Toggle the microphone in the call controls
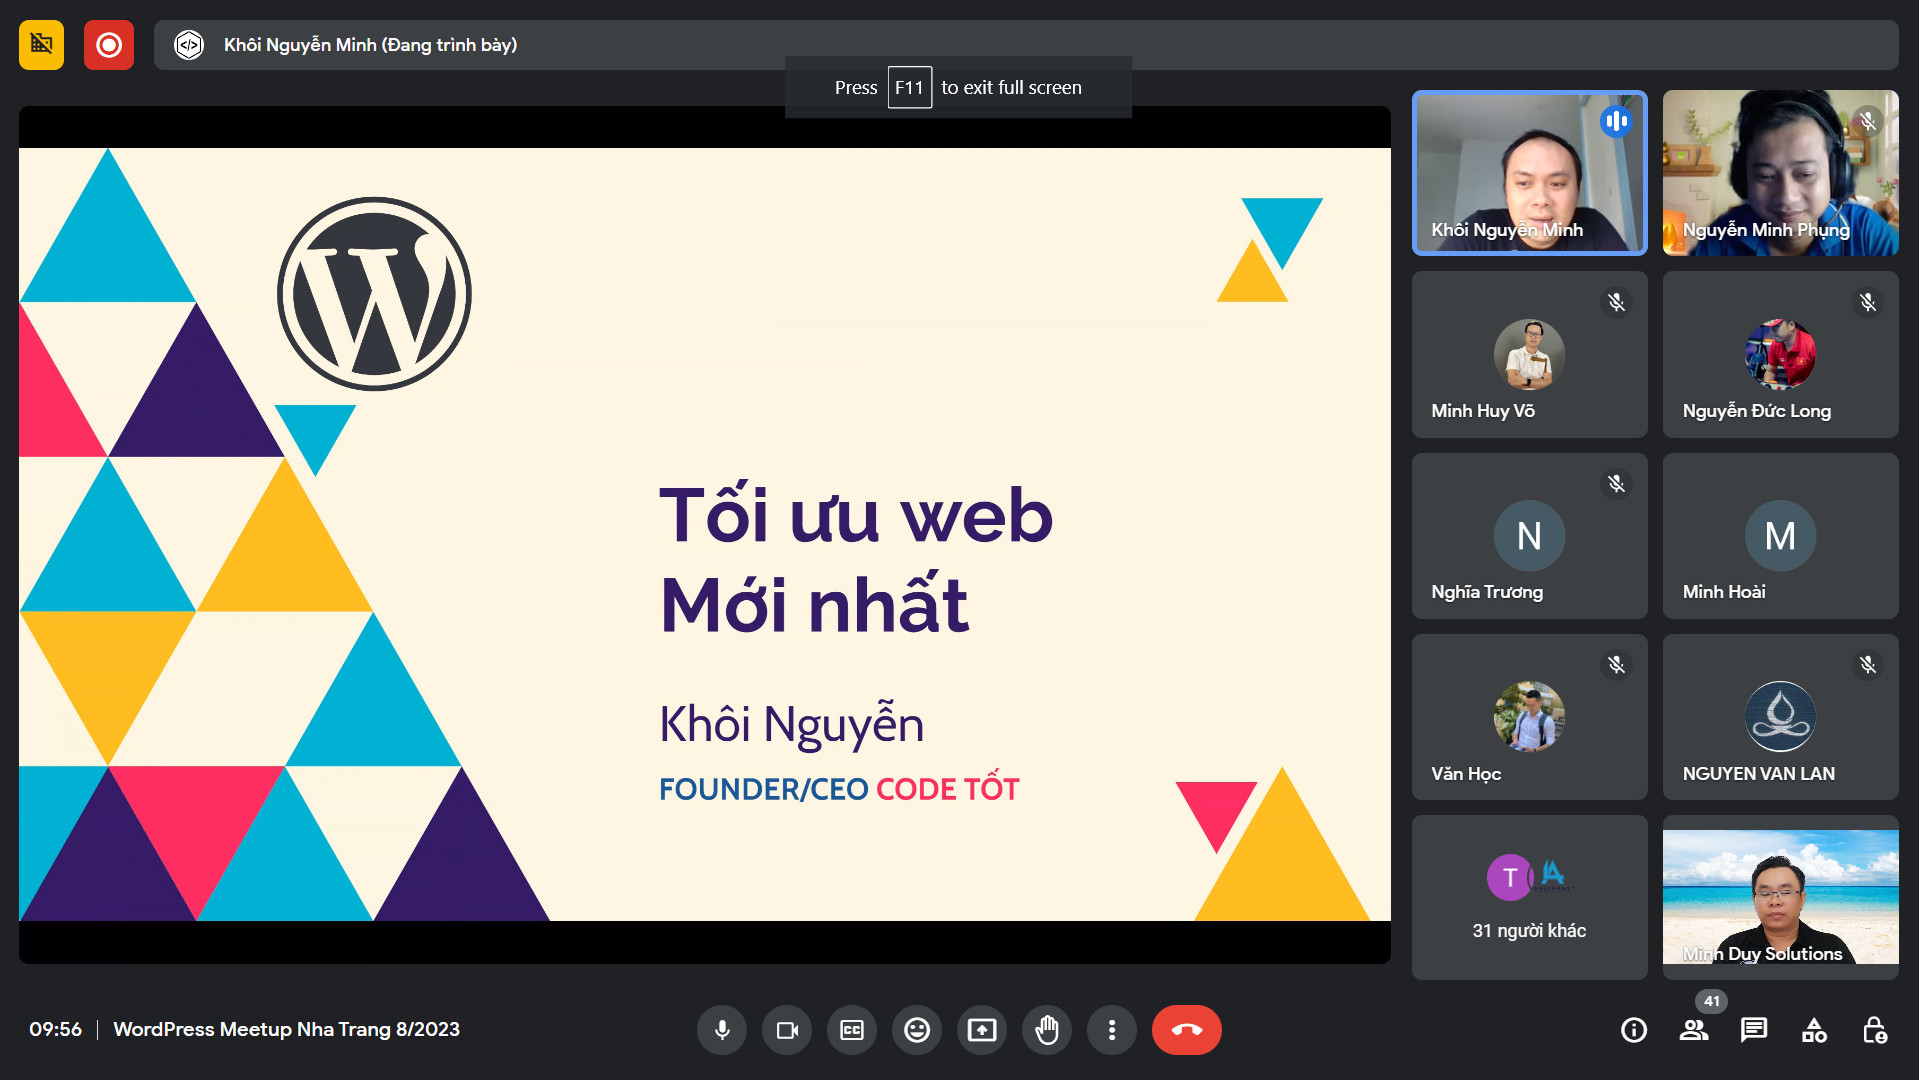Viewport: 1919px width, 1080px height. (722, 1030)
